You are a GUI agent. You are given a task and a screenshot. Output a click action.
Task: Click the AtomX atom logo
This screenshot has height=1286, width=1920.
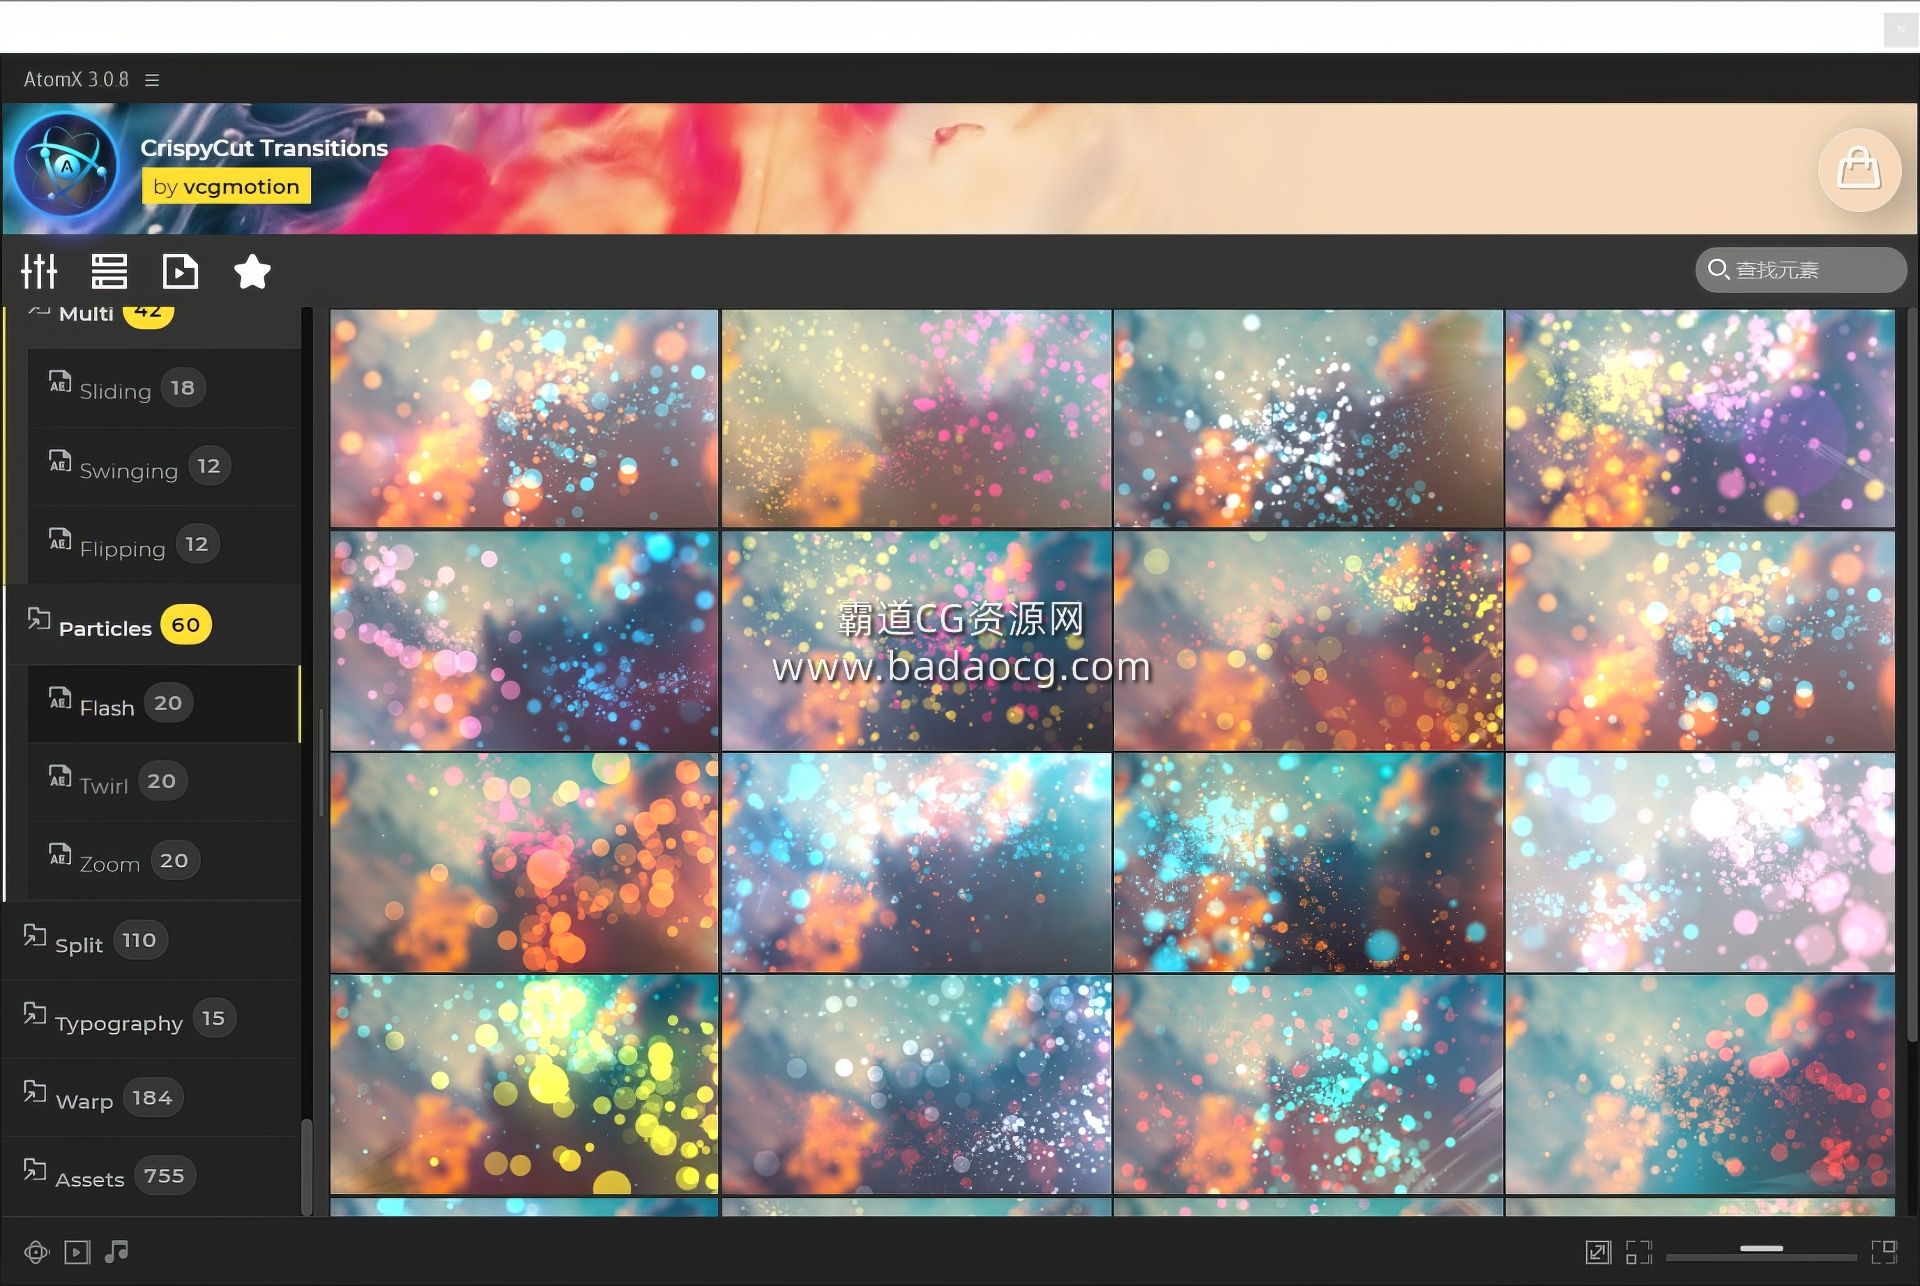pyautogui.click(x=66, y=166)
